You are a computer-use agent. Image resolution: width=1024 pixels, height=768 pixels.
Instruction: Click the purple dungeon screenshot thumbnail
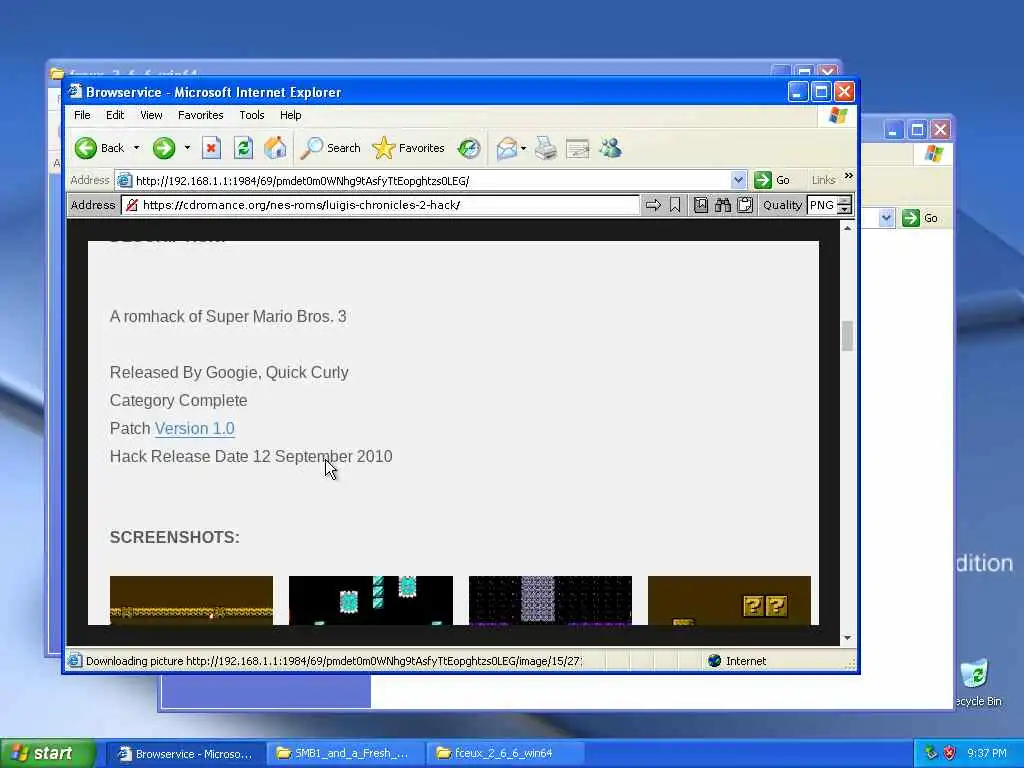point(550,600)
